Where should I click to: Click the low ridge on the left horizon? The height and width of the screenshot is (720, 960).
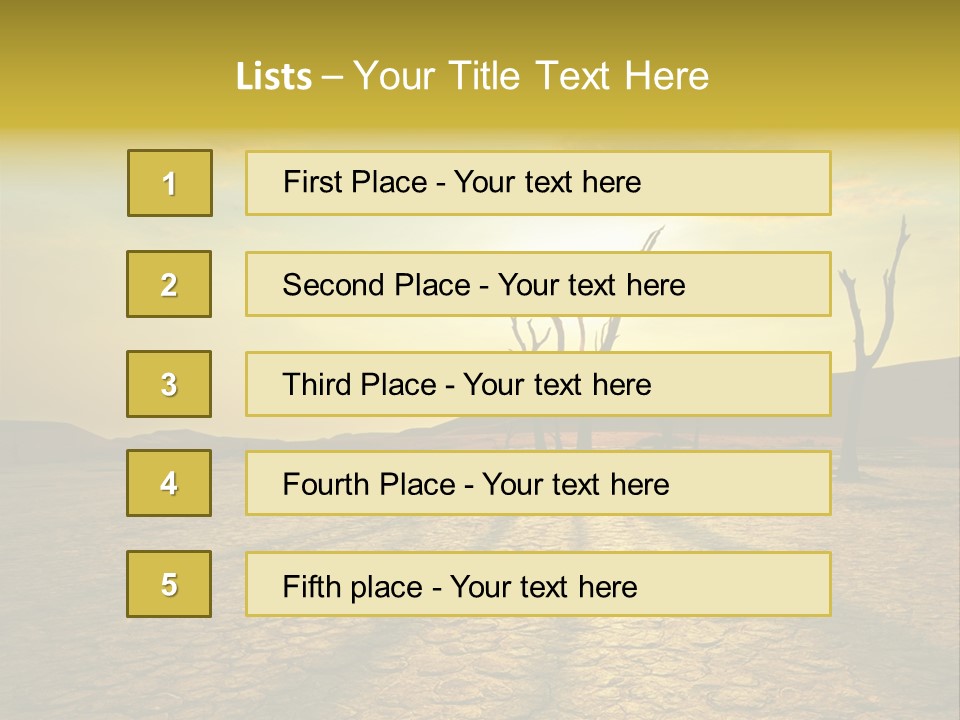(60, 432)
